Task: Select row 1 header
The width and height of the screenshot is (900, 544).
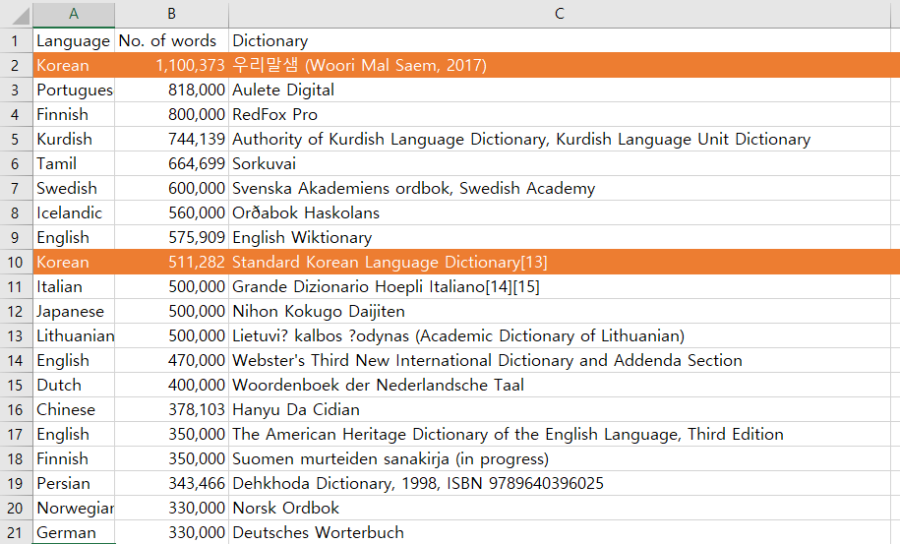Action: coord(16,41)
